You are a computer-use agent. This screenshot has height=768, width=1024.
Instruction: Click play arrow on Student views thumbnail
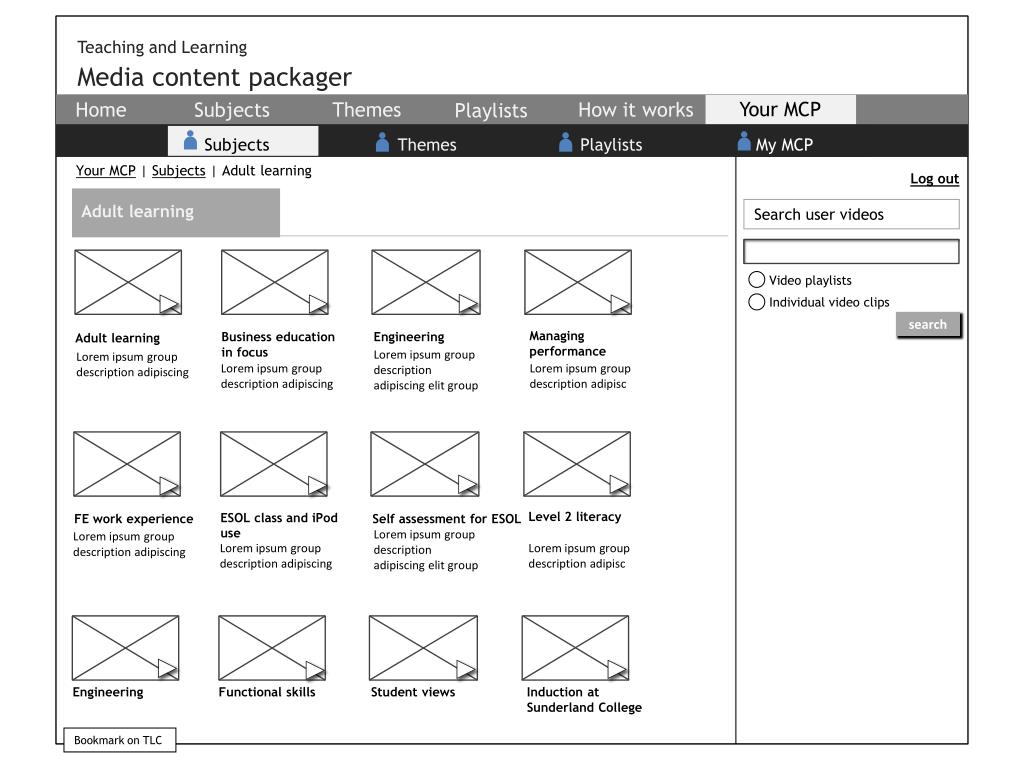coord(466,669)
